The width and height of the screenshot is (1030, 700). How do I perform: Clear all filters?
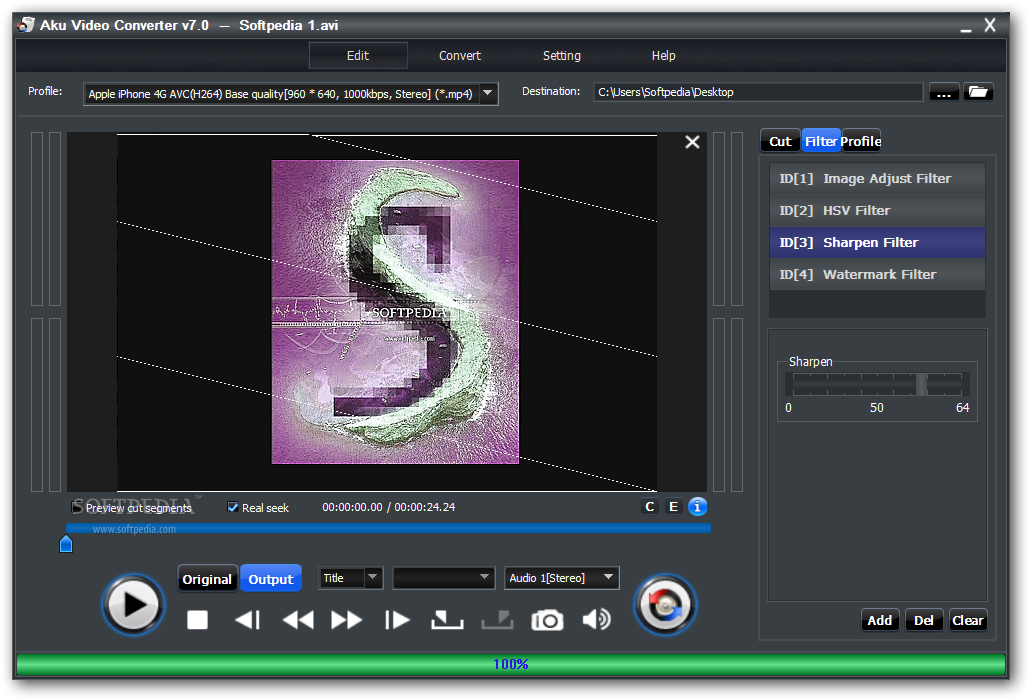[x=968, y=621]
